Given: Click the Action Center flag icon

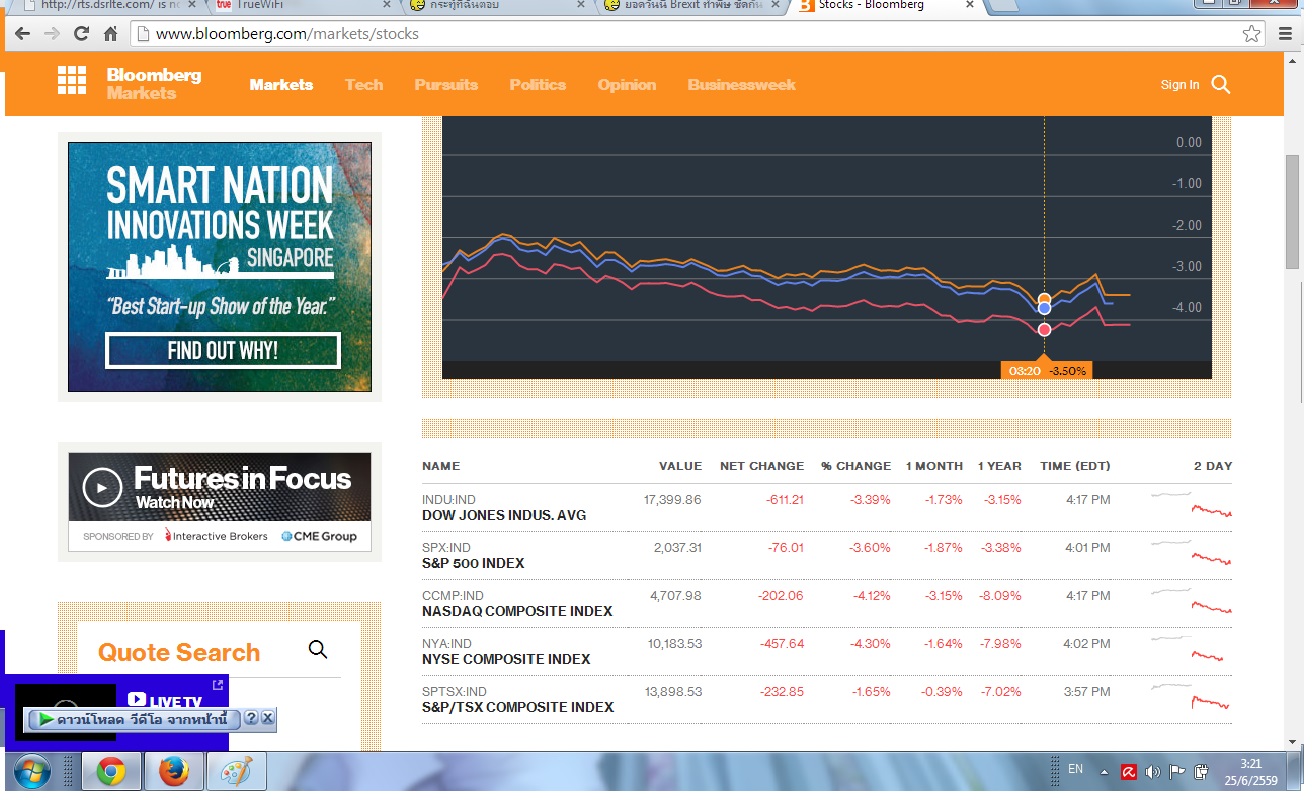Looking at the screenshot, I should click(x=1177, y=772).
